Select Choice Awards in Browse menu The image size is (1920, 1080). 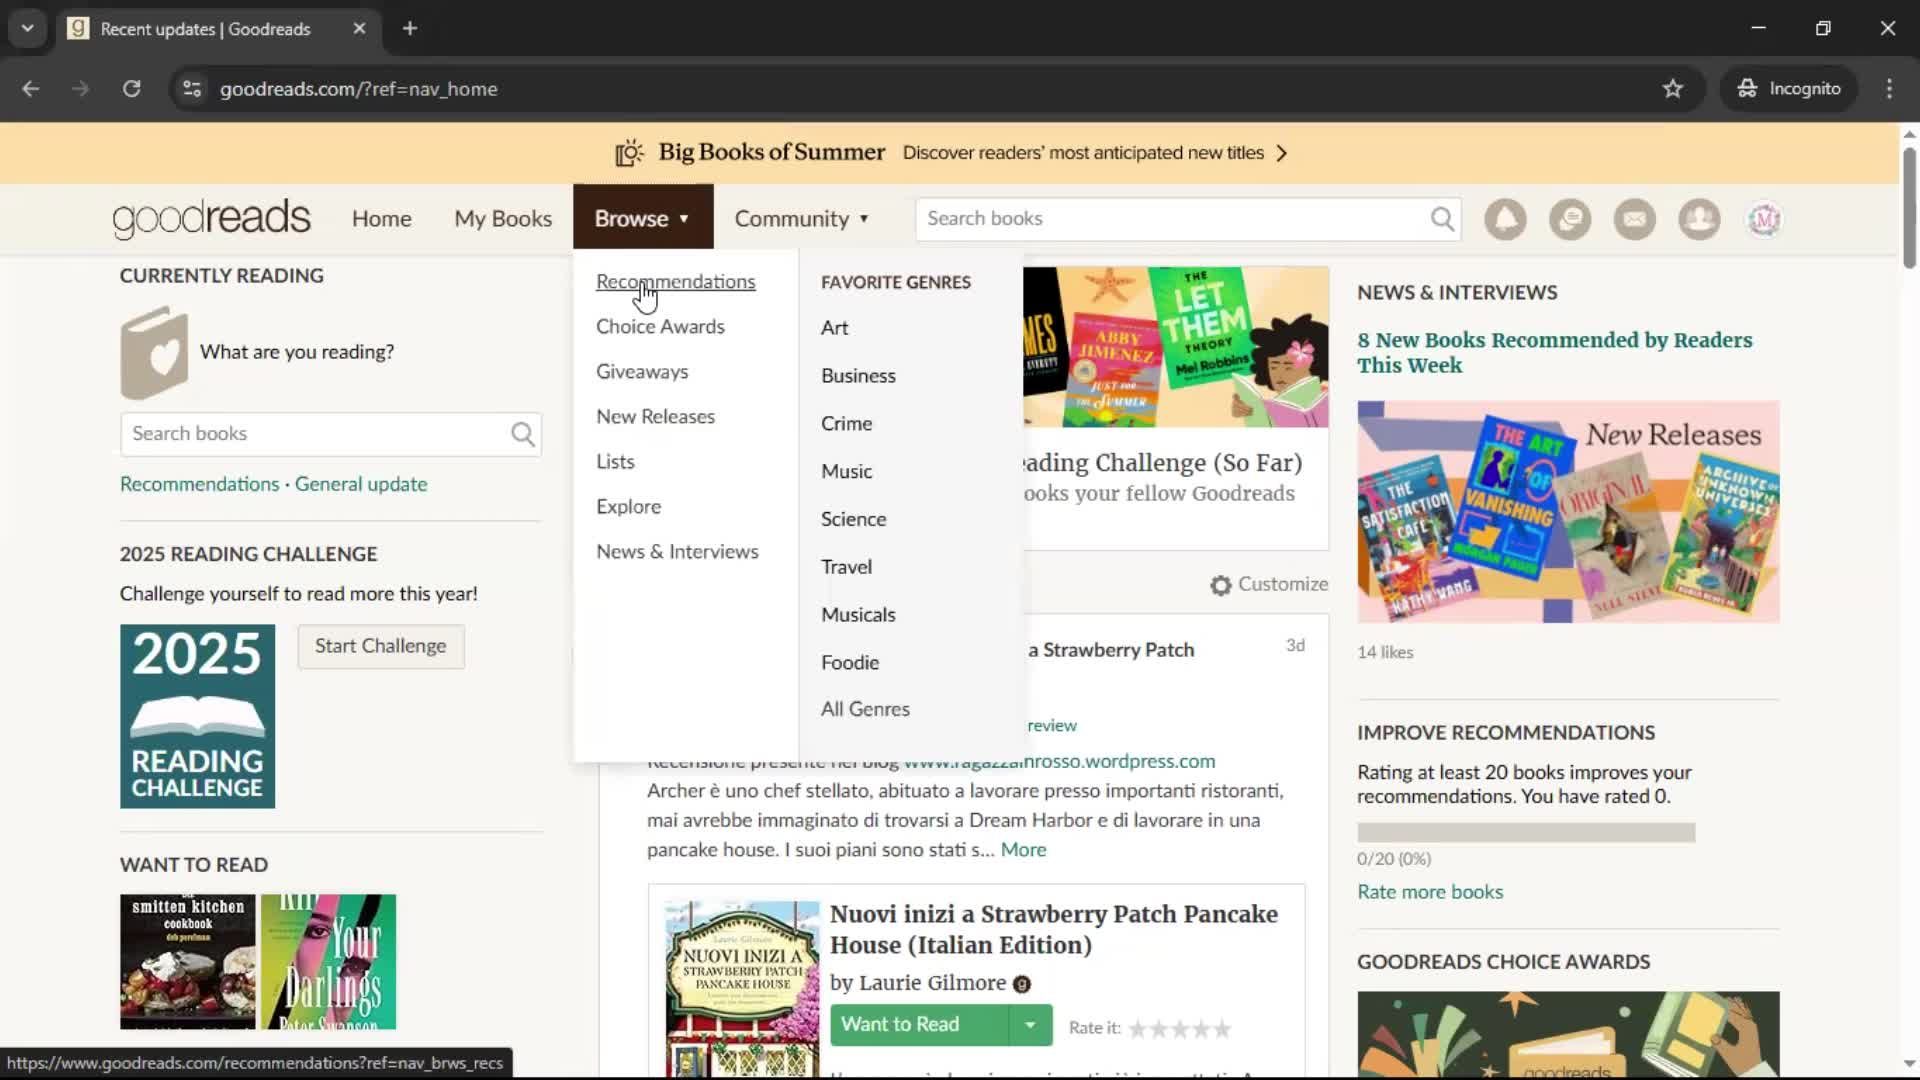pos(660,327)
